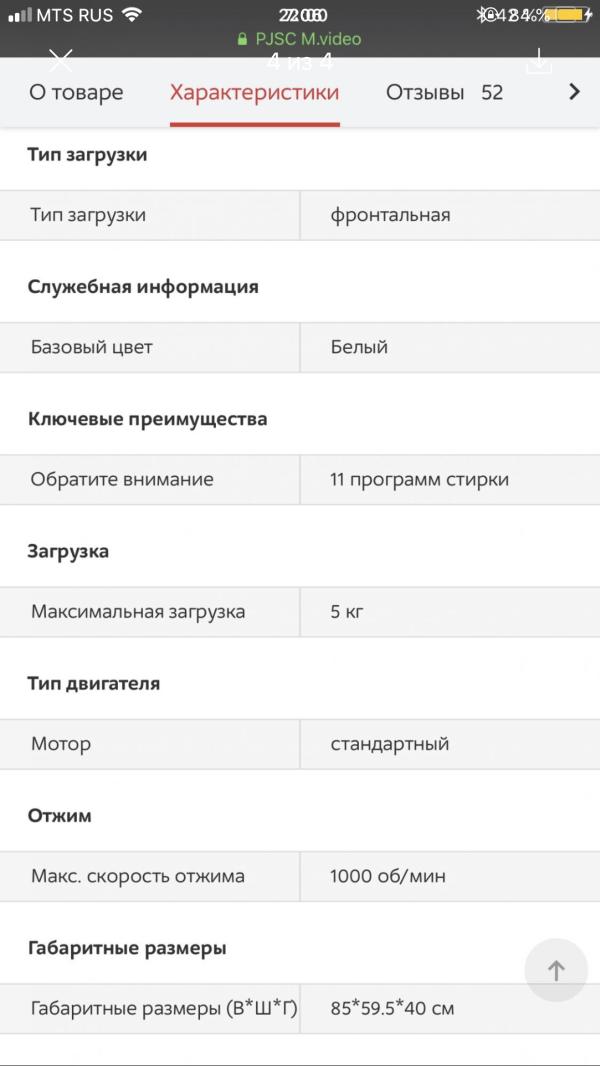Tap the "4 из 4" image counter
Image resolution: width=600 pixels, height=1066 pixels.
point(300,62)
